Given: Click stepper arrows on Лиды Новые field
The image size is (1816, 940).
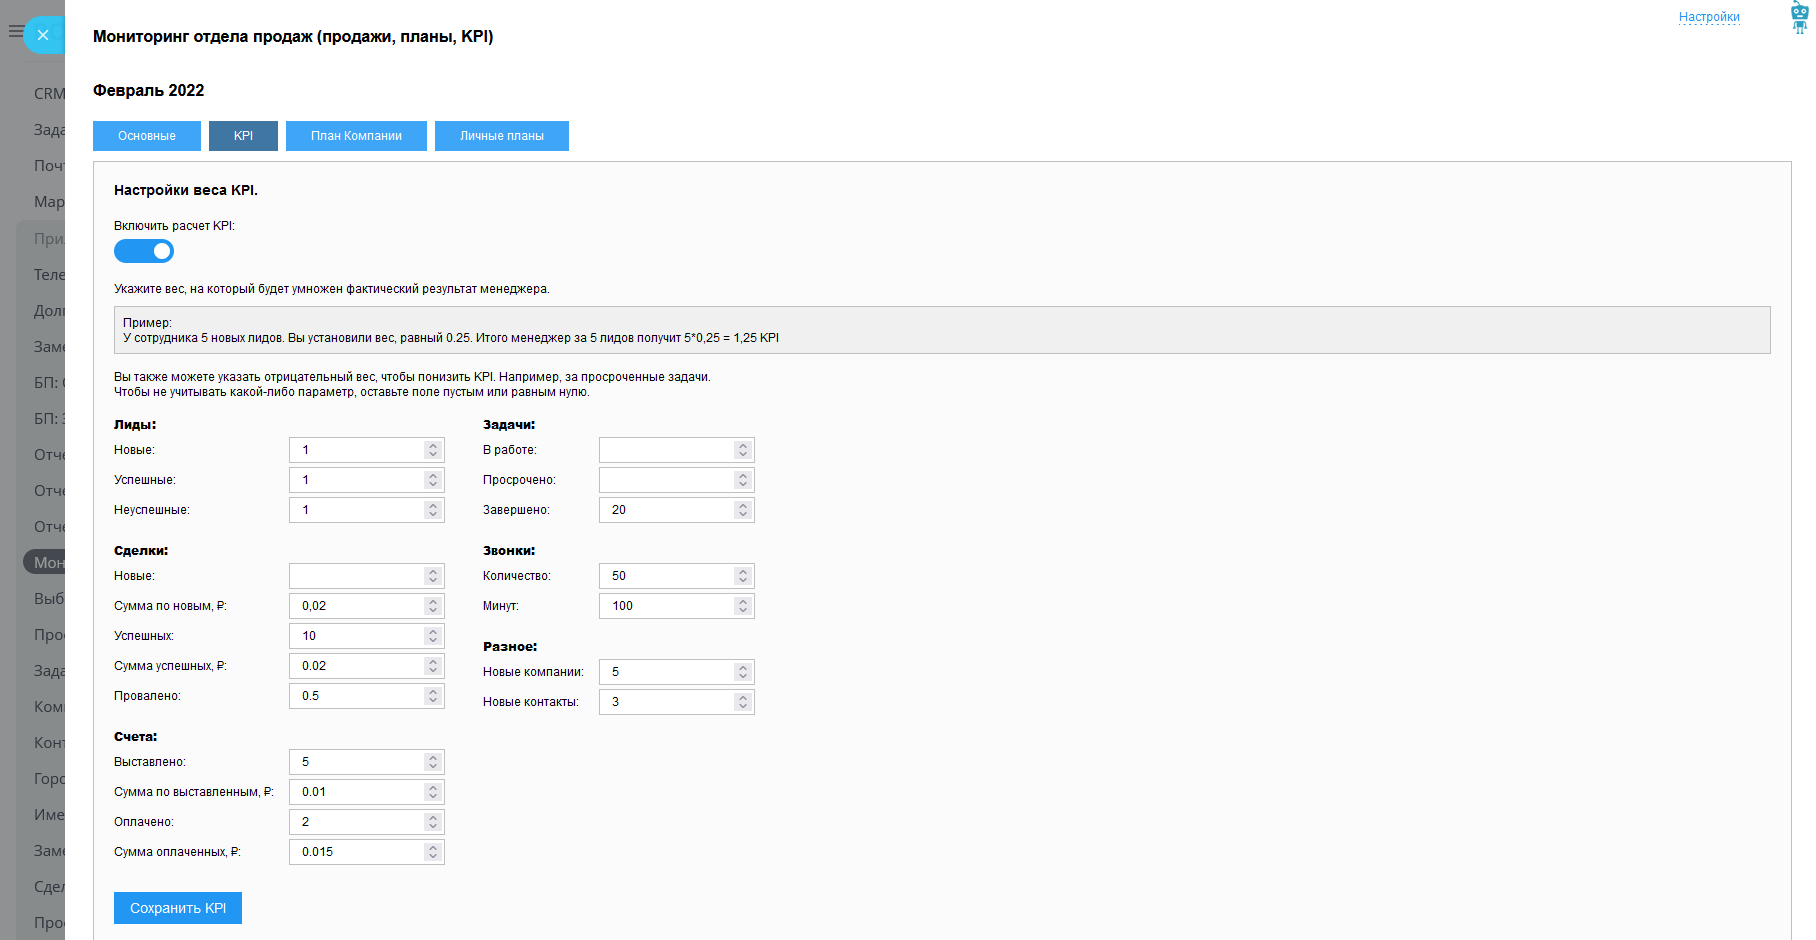Looking at the screenshot, I should click(433, 450).
